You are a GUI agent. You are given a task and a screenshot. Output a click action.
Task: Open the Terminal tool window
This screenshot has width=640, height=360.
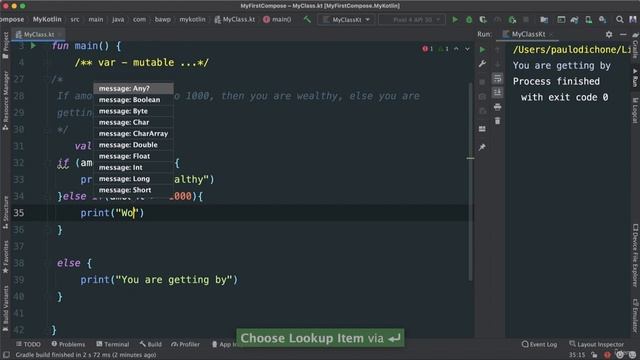[113, 344]
